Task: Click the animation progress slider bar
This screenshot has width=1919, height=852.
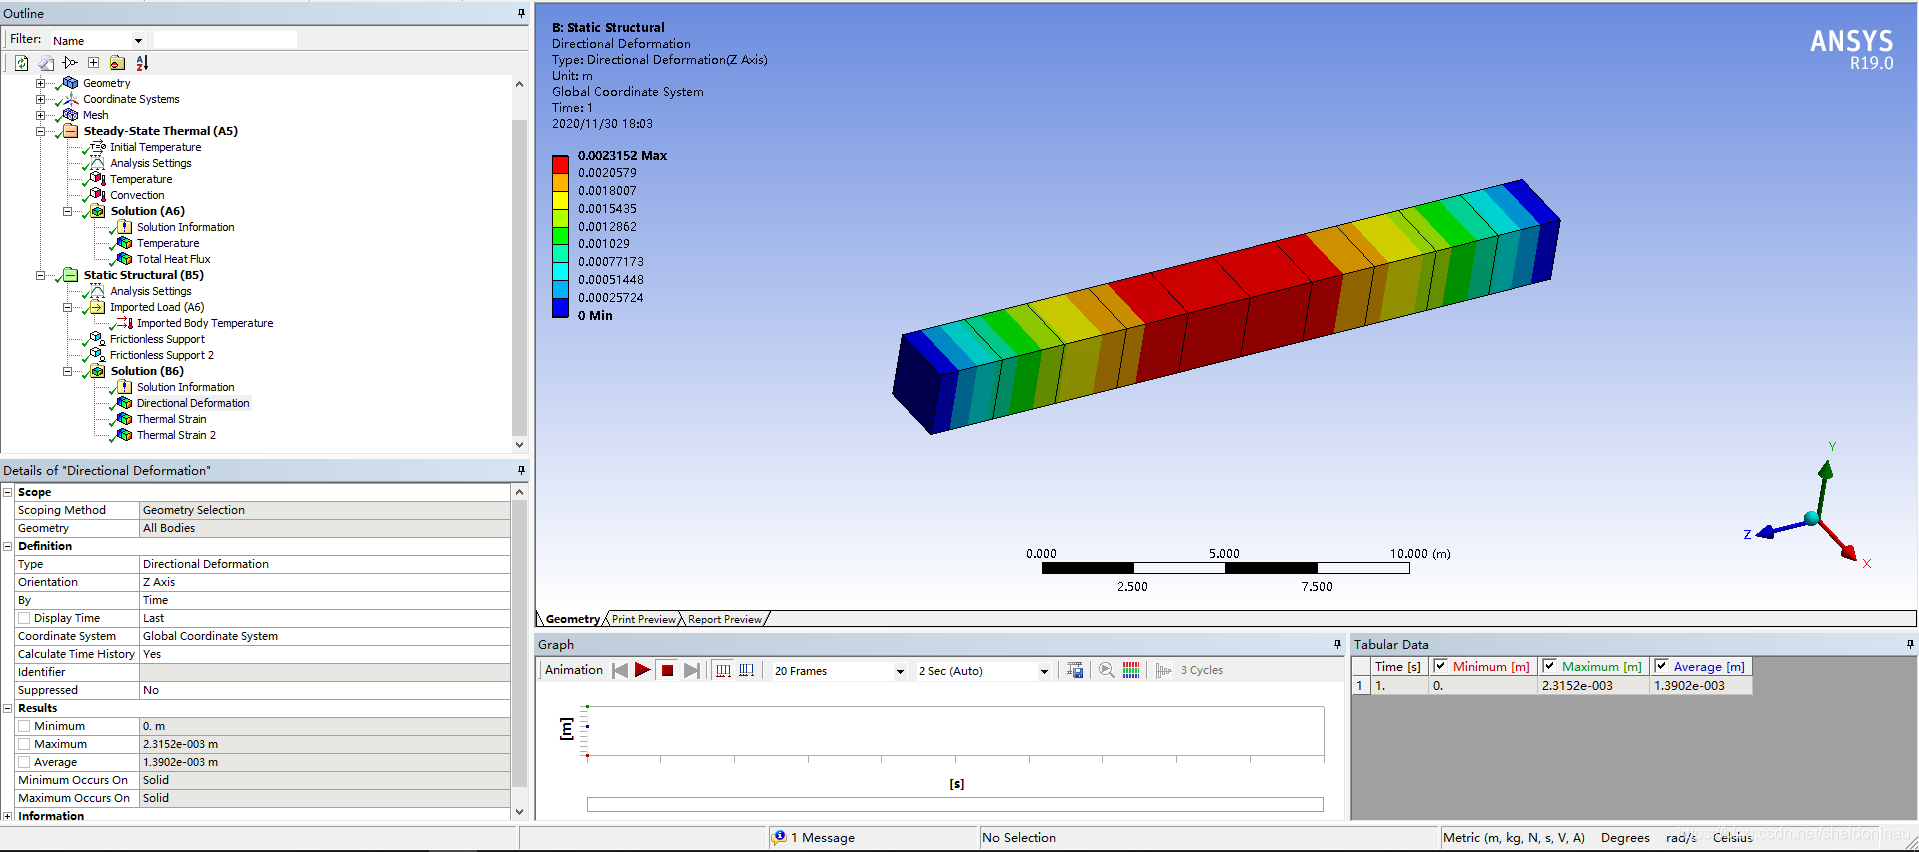Action: point(955,804)
